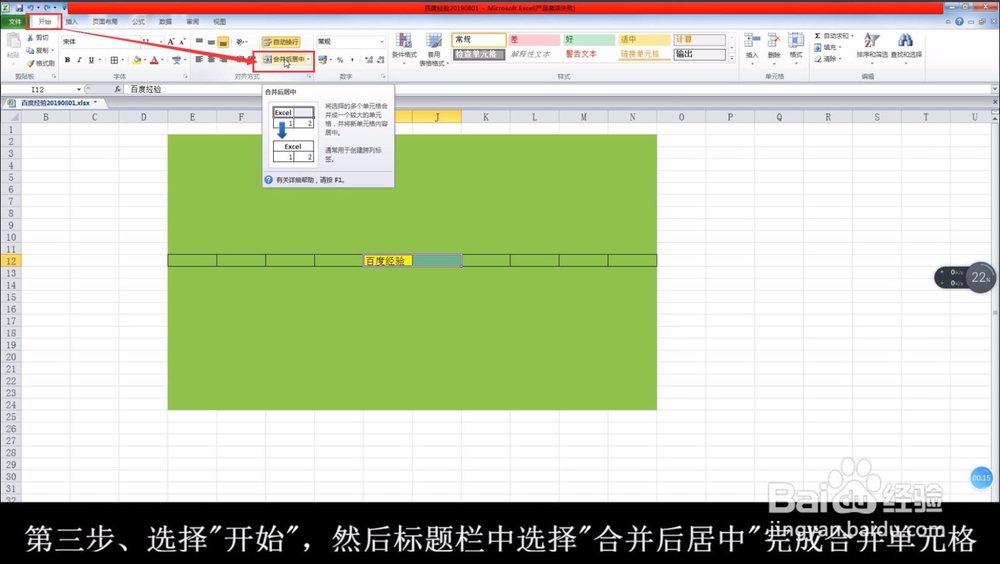Click the cell borders icon
The width and height of the screenshot is (1000, 564).
[x=114, y=60]
